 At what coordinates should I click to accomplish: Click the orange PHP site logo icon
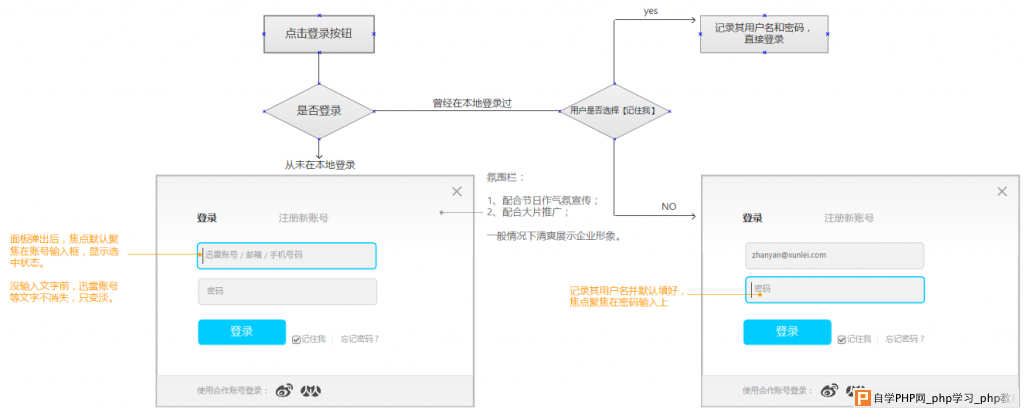(862, 397)
